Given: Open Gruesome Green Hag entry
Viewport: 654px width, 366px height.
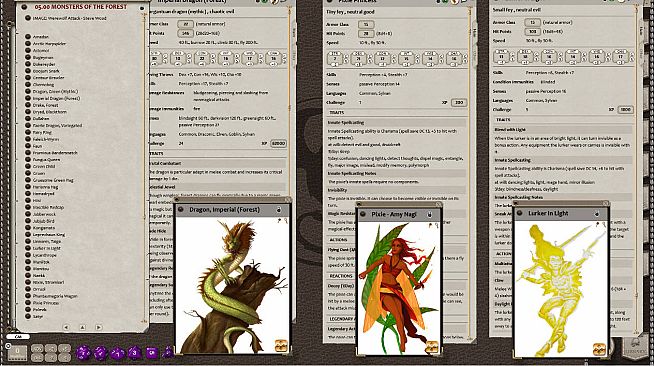Looking at the screenshot, I should 53,180.
